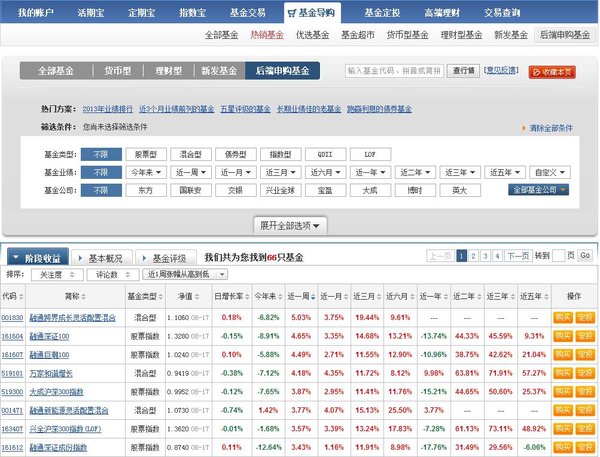The width and height of the screenshot is (600, 457).
Task: Open the 今年来 performance dropdown
Action: pyautogui.click(x=146, y=172)
